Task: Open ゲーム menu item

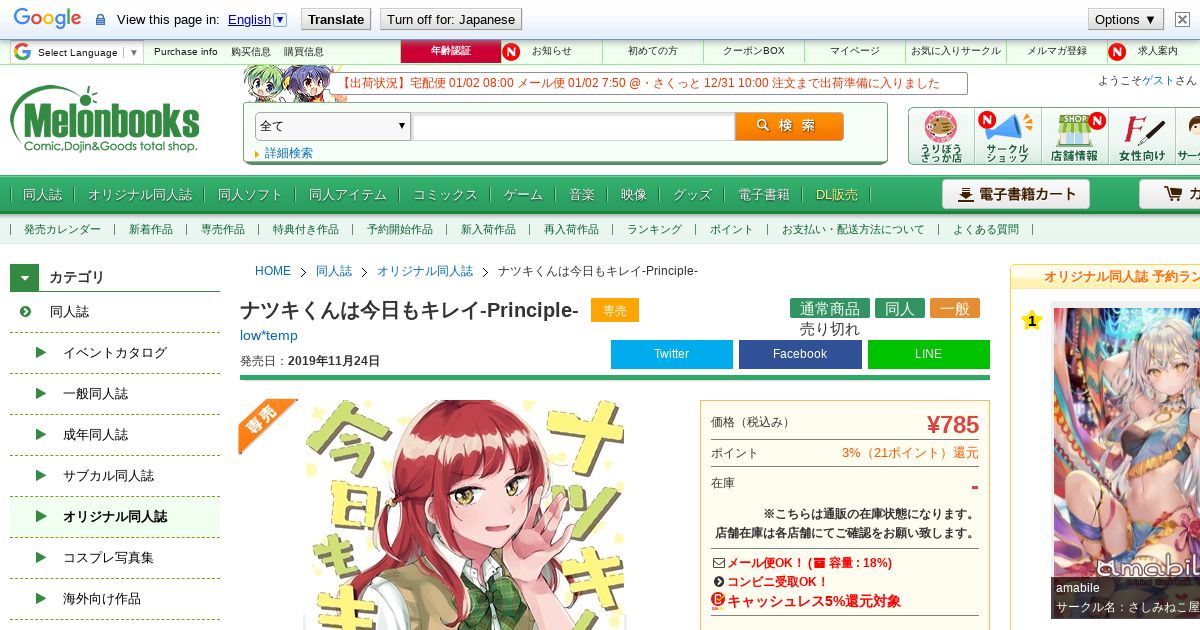Action: (523, 195)
